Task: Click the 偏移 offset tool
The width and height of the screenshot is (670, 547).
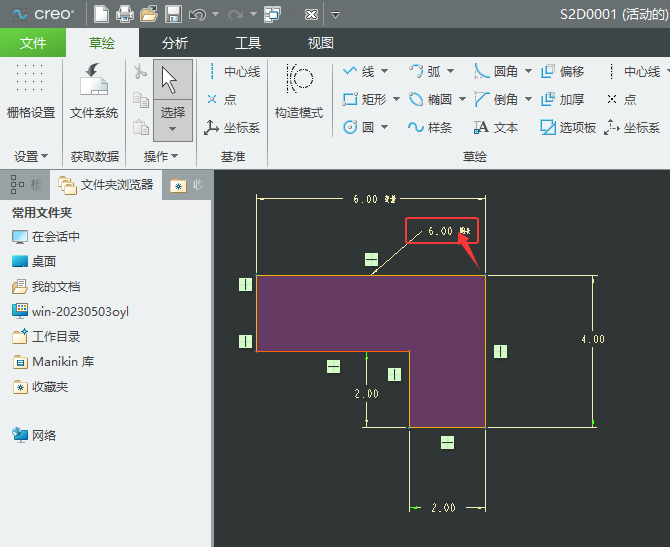Action: pyautogui.click(x=563, y=71)
